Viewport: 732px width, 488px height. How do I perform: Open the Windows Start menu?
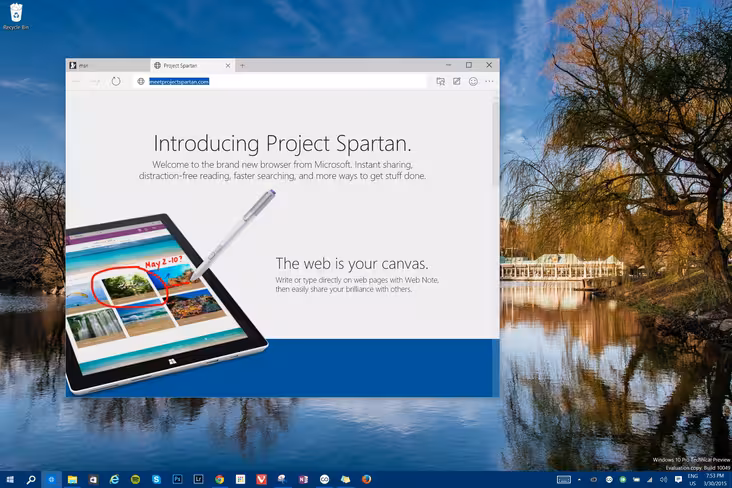tap(10, 480)
